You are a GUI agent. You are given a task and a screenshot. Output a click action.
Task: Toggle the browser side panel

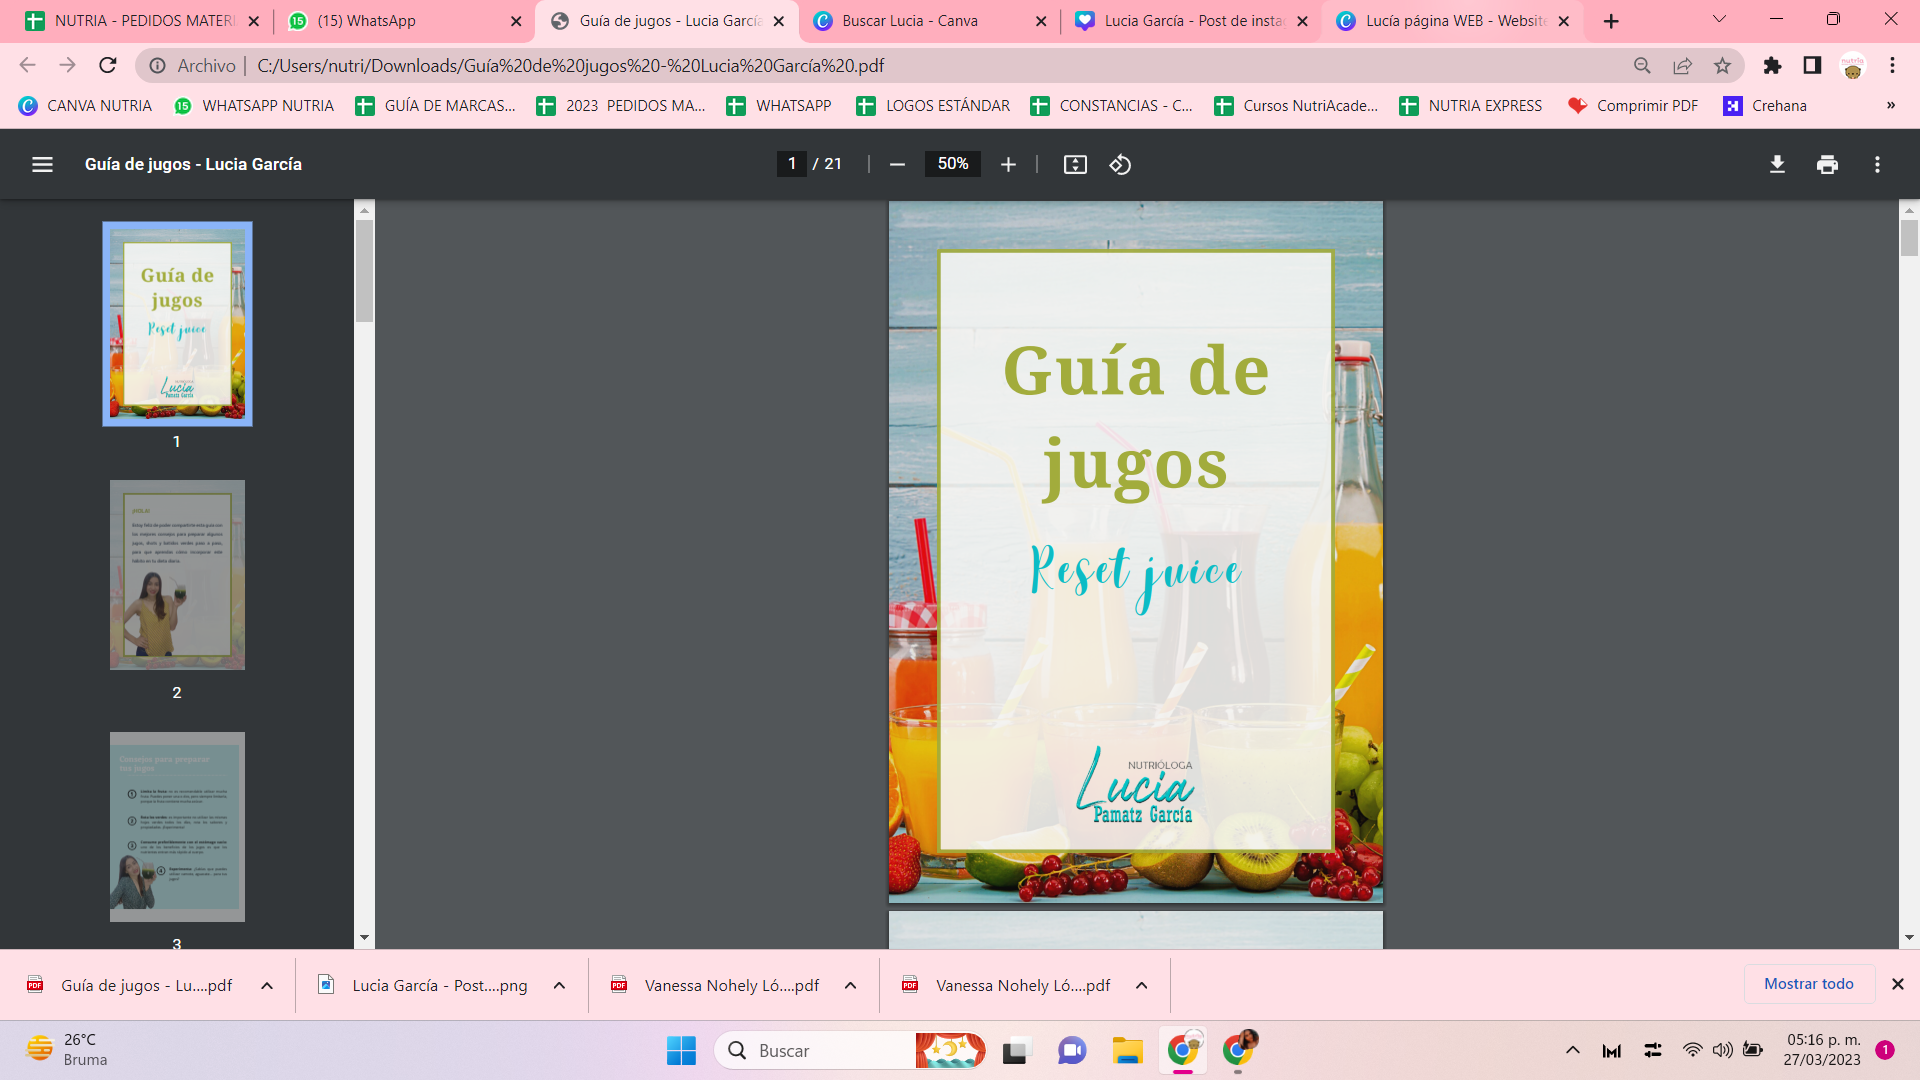point(1812,66)
